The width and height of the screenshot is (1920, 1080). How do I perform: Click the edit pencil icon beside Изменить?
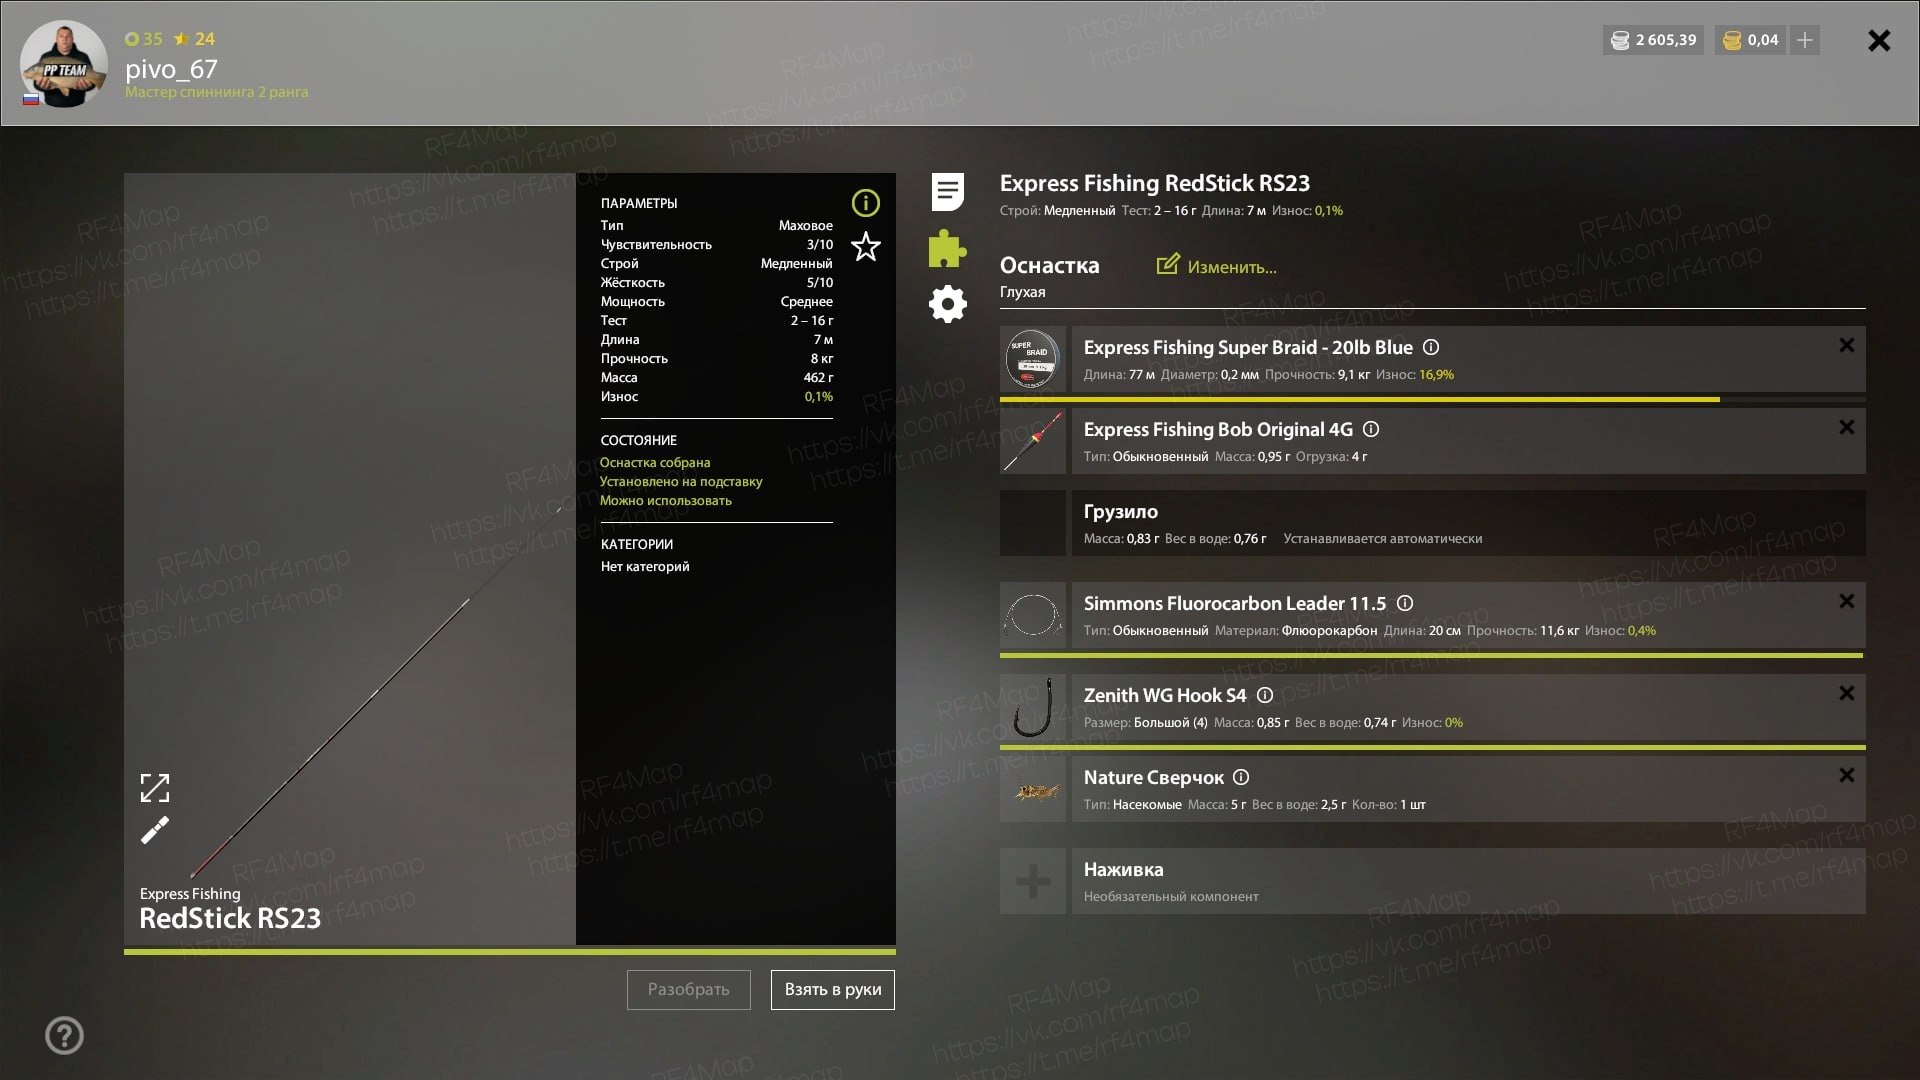[1167, 264]
